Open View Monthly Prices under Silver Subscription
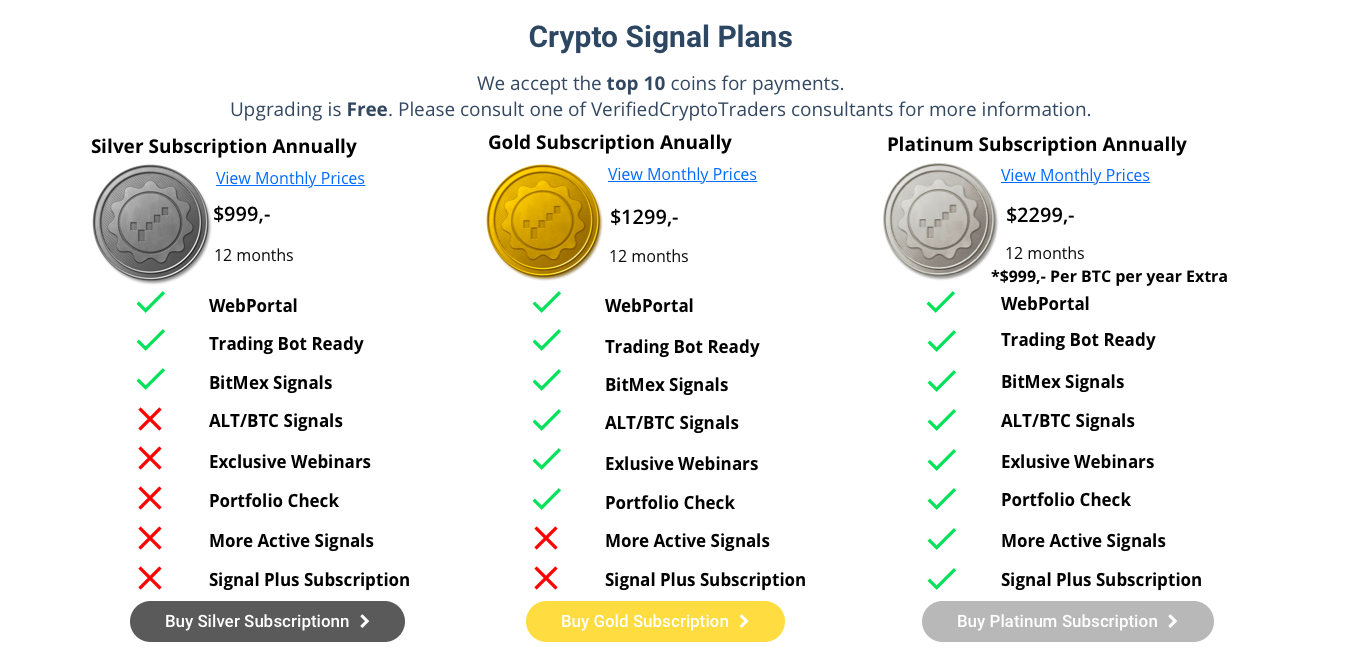This screenshot has width=1346, height=655. point(290,178)
